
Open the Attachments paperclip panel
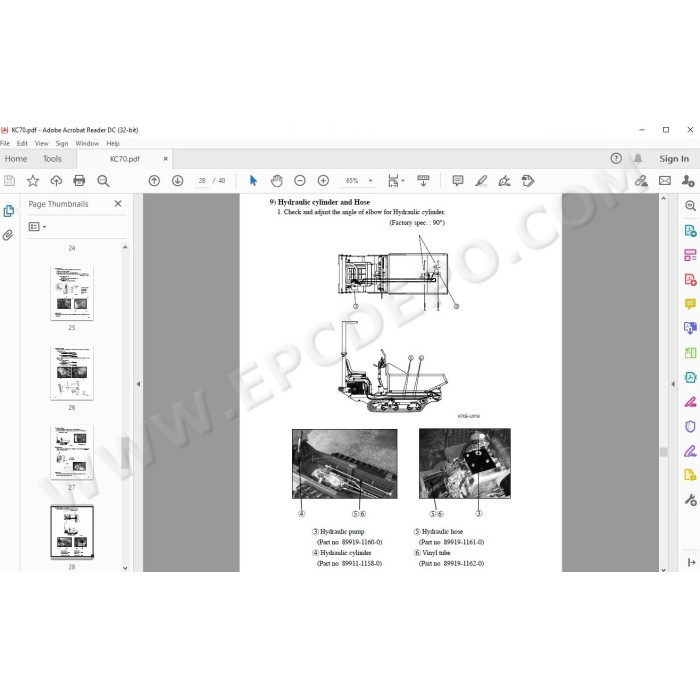pos(8,235)
